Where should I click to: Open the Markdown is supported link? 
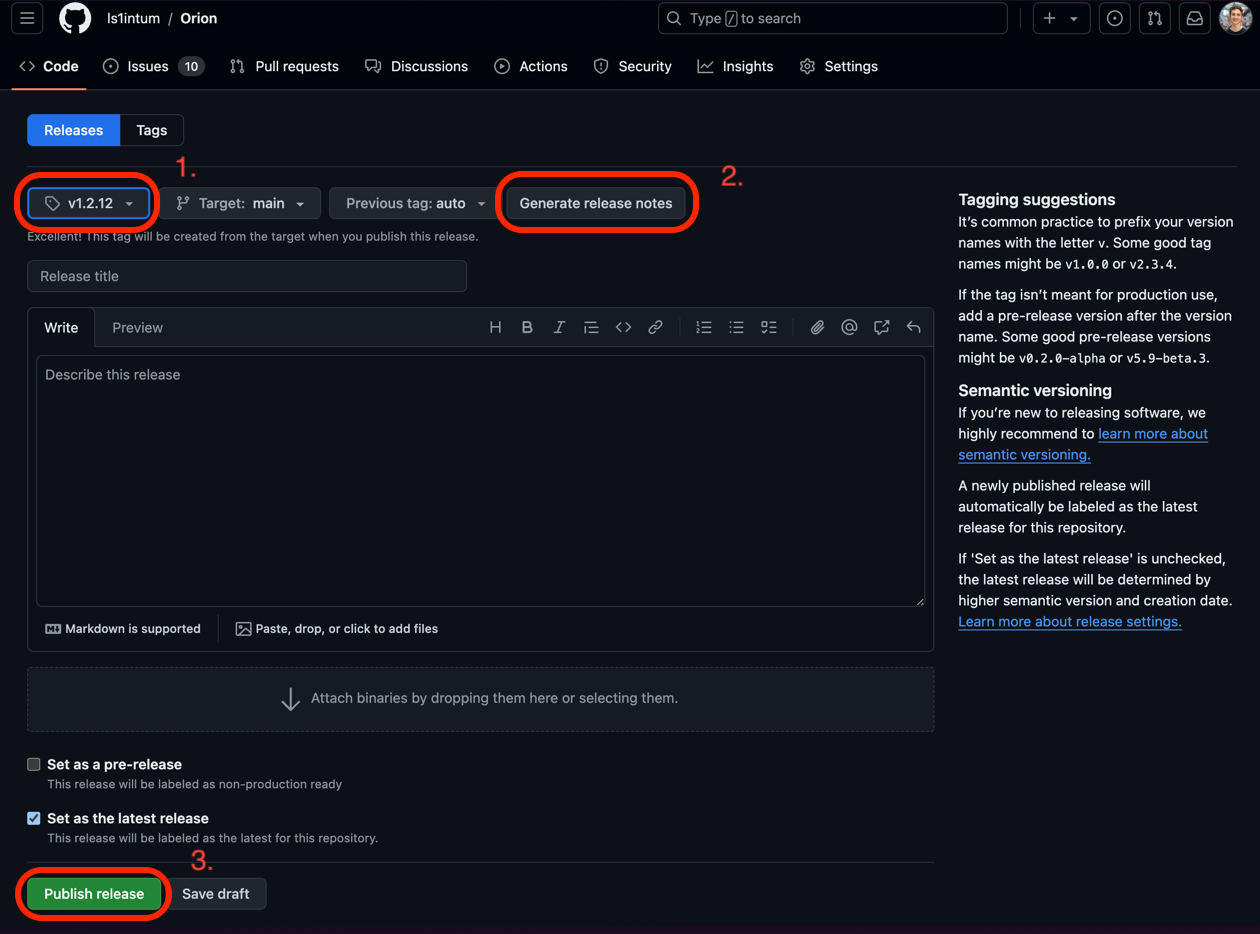[x=123, y=629]
